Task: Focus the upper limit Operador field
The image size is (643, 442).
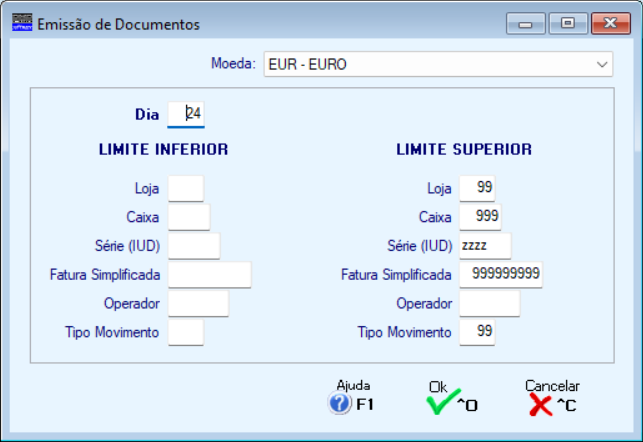Action: [489, 303]
